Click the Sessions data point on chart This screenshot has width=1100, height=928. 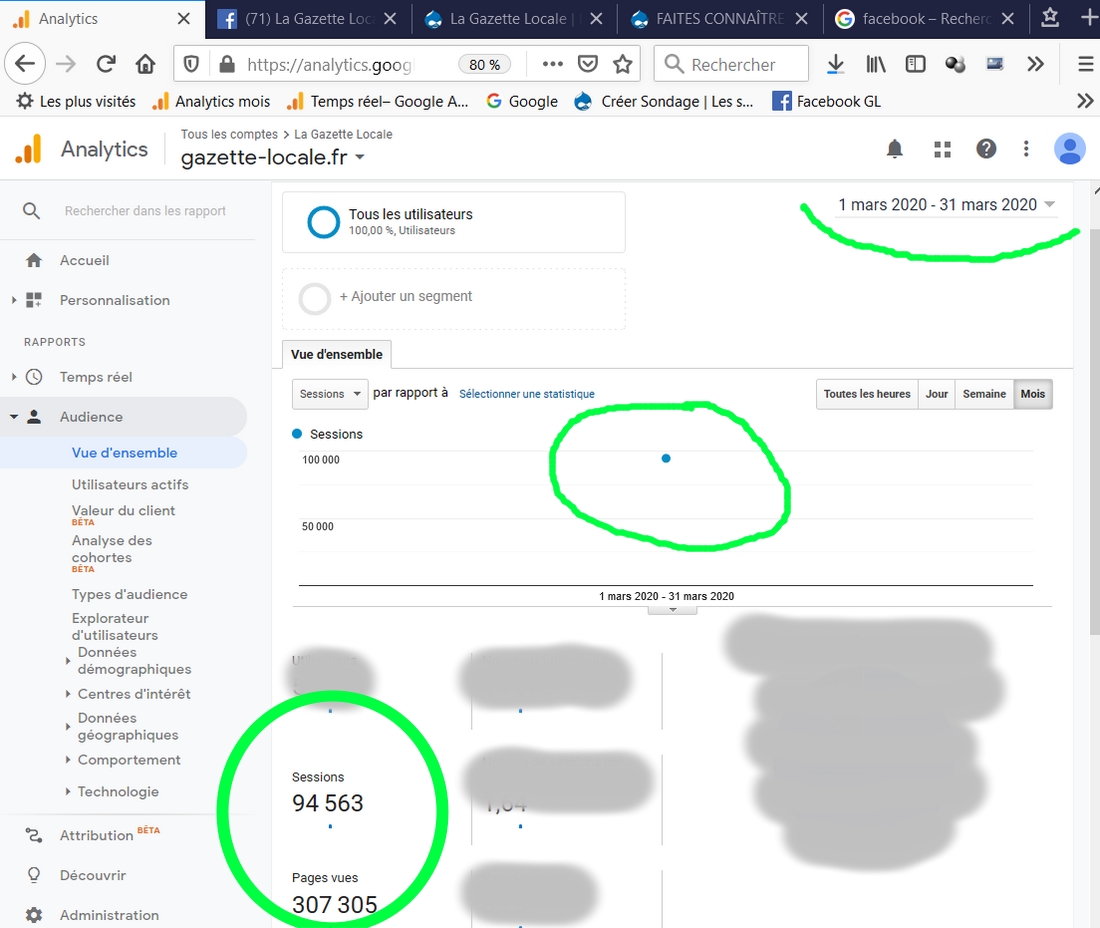(x=666, y=459)
